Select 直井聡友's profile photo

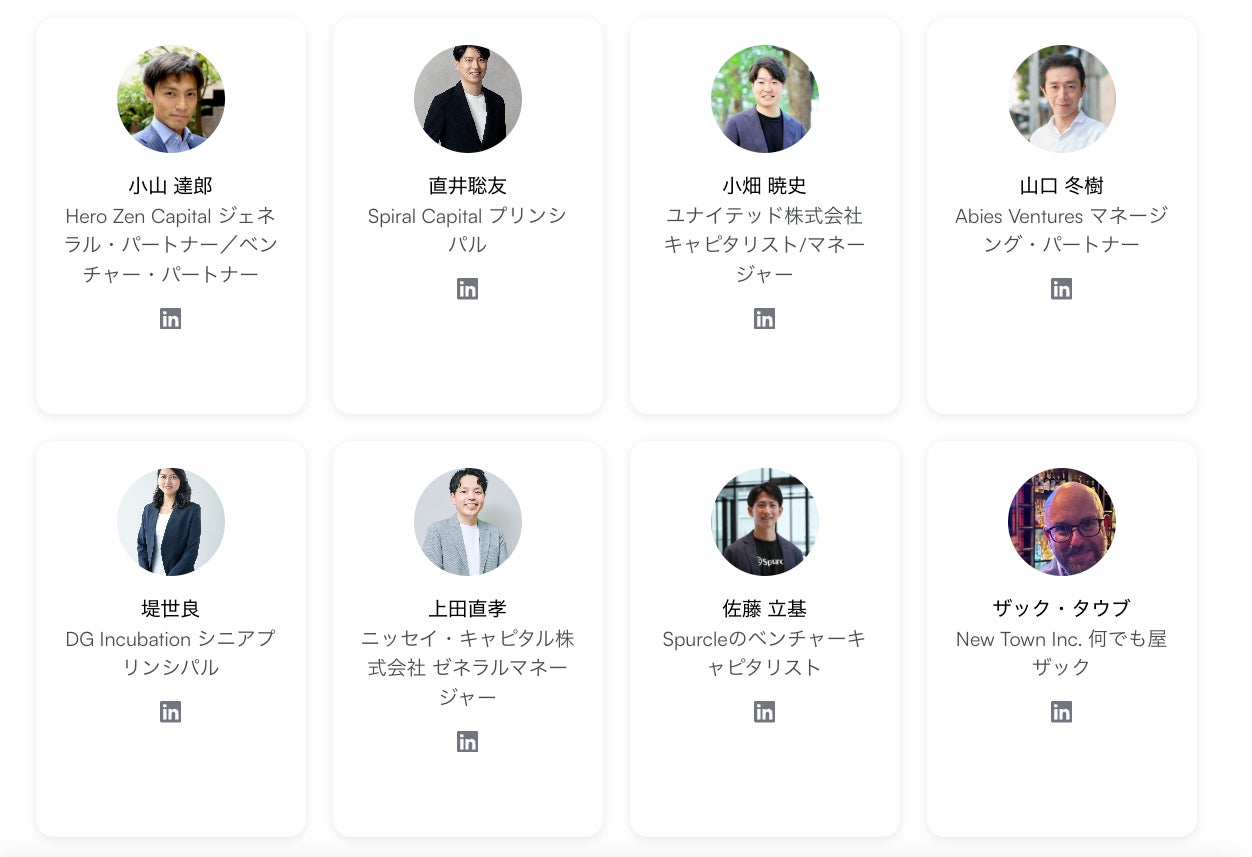(468, 99)
